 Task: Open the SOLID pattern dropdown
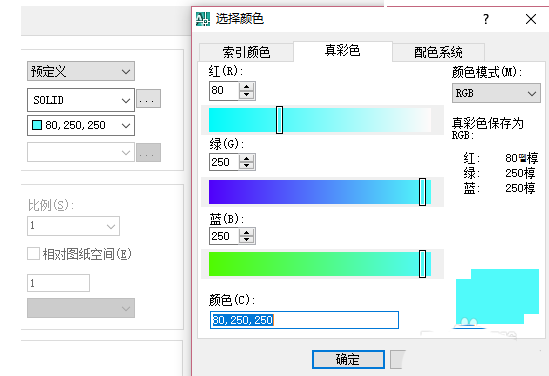(81, 100)
